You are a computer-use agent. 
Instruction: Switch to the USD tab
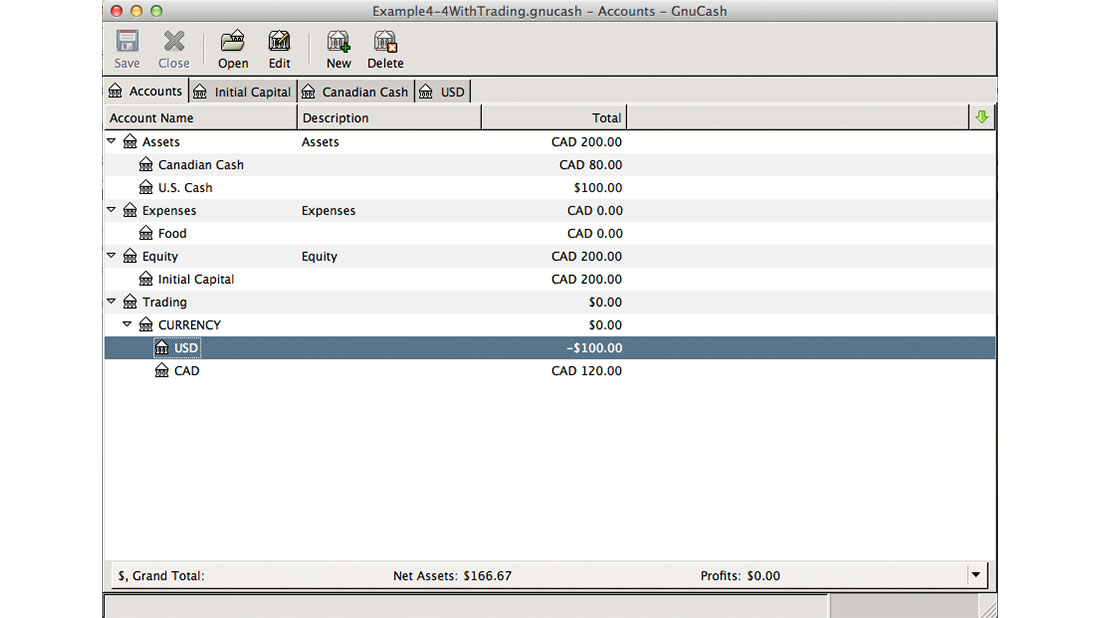point(443,92)
